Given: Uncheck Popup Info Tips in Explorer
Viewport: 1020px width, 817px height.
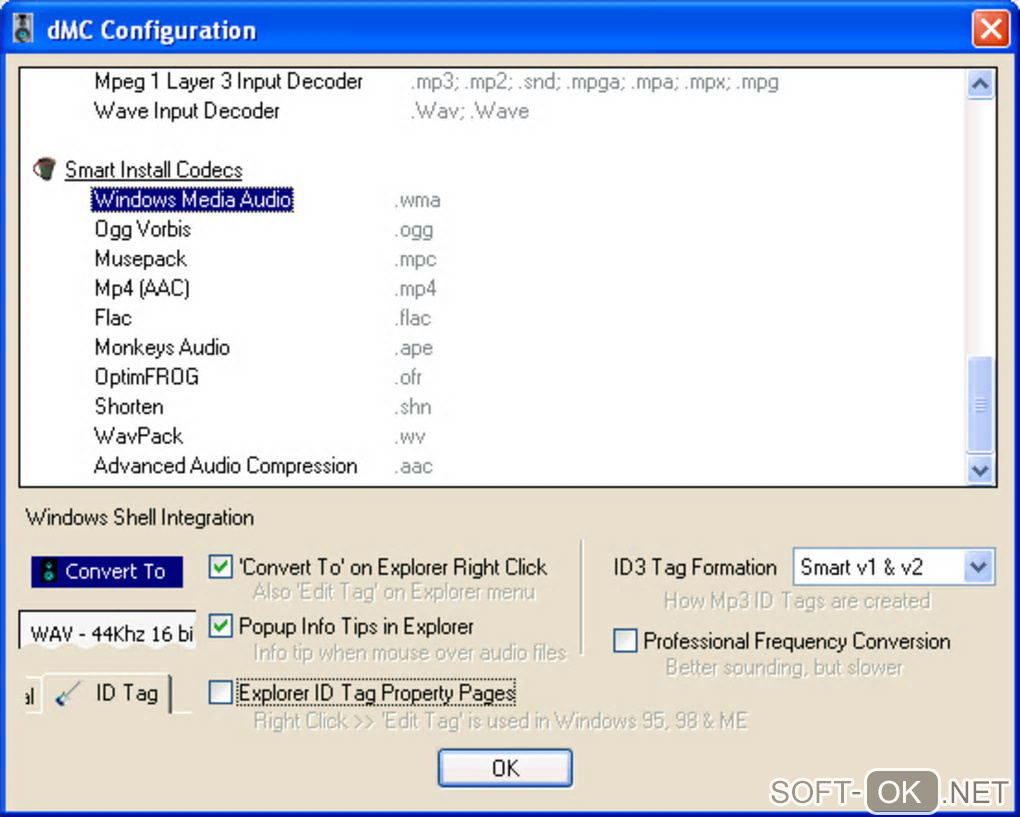Looking at the screenshot, I should click(221, 626).
